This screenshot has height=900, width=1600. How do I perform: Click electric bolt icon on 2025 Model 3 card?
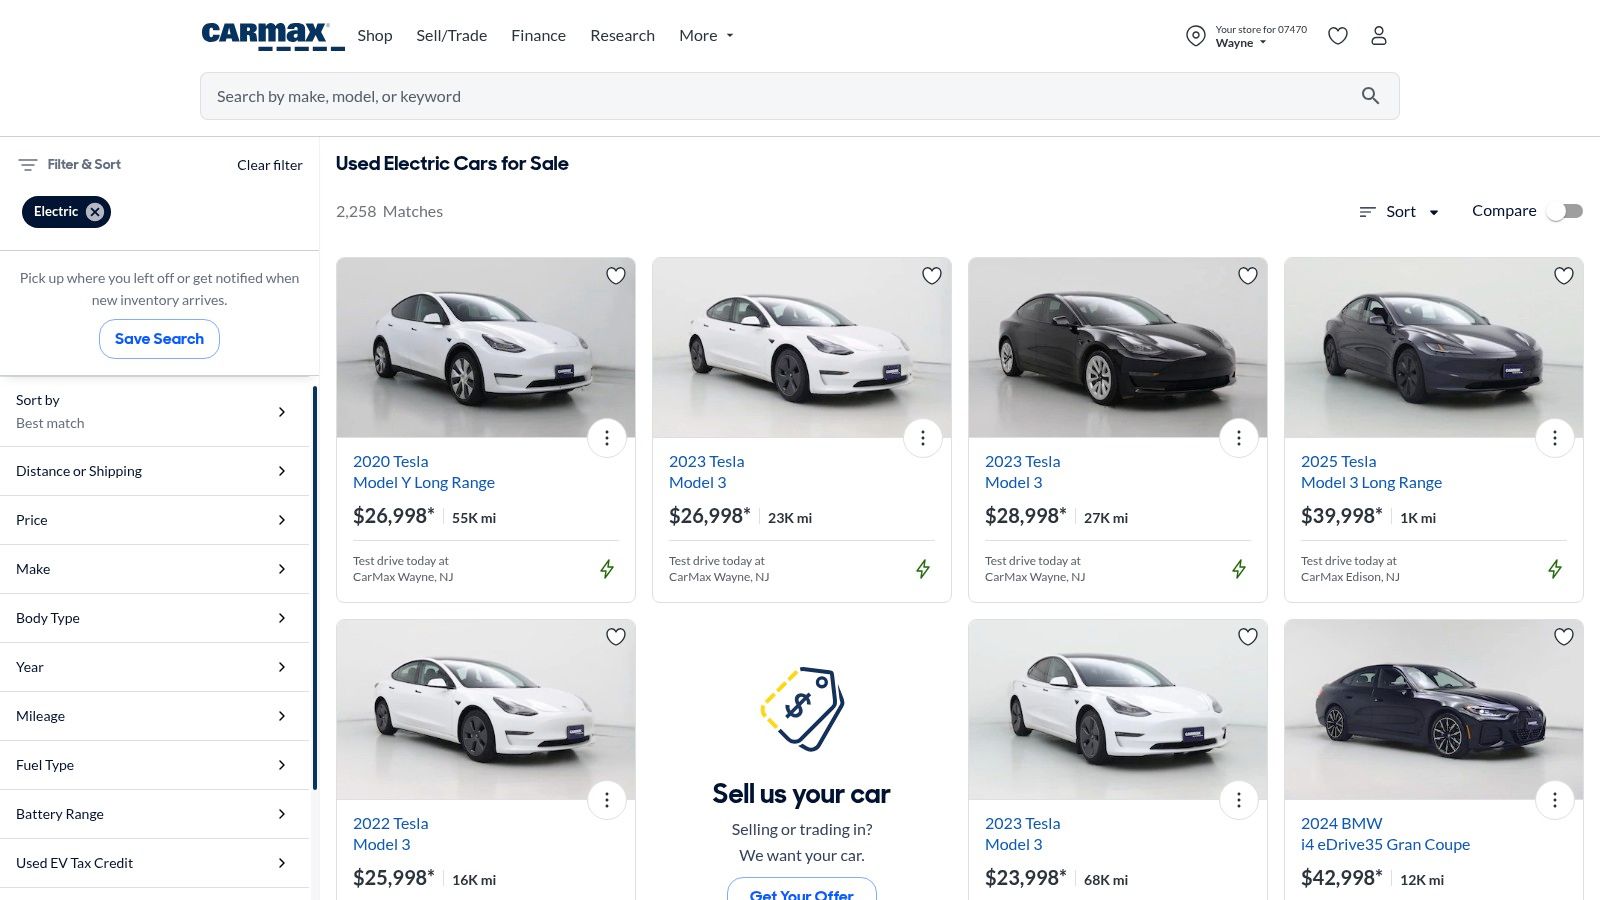coord(1555,569)
